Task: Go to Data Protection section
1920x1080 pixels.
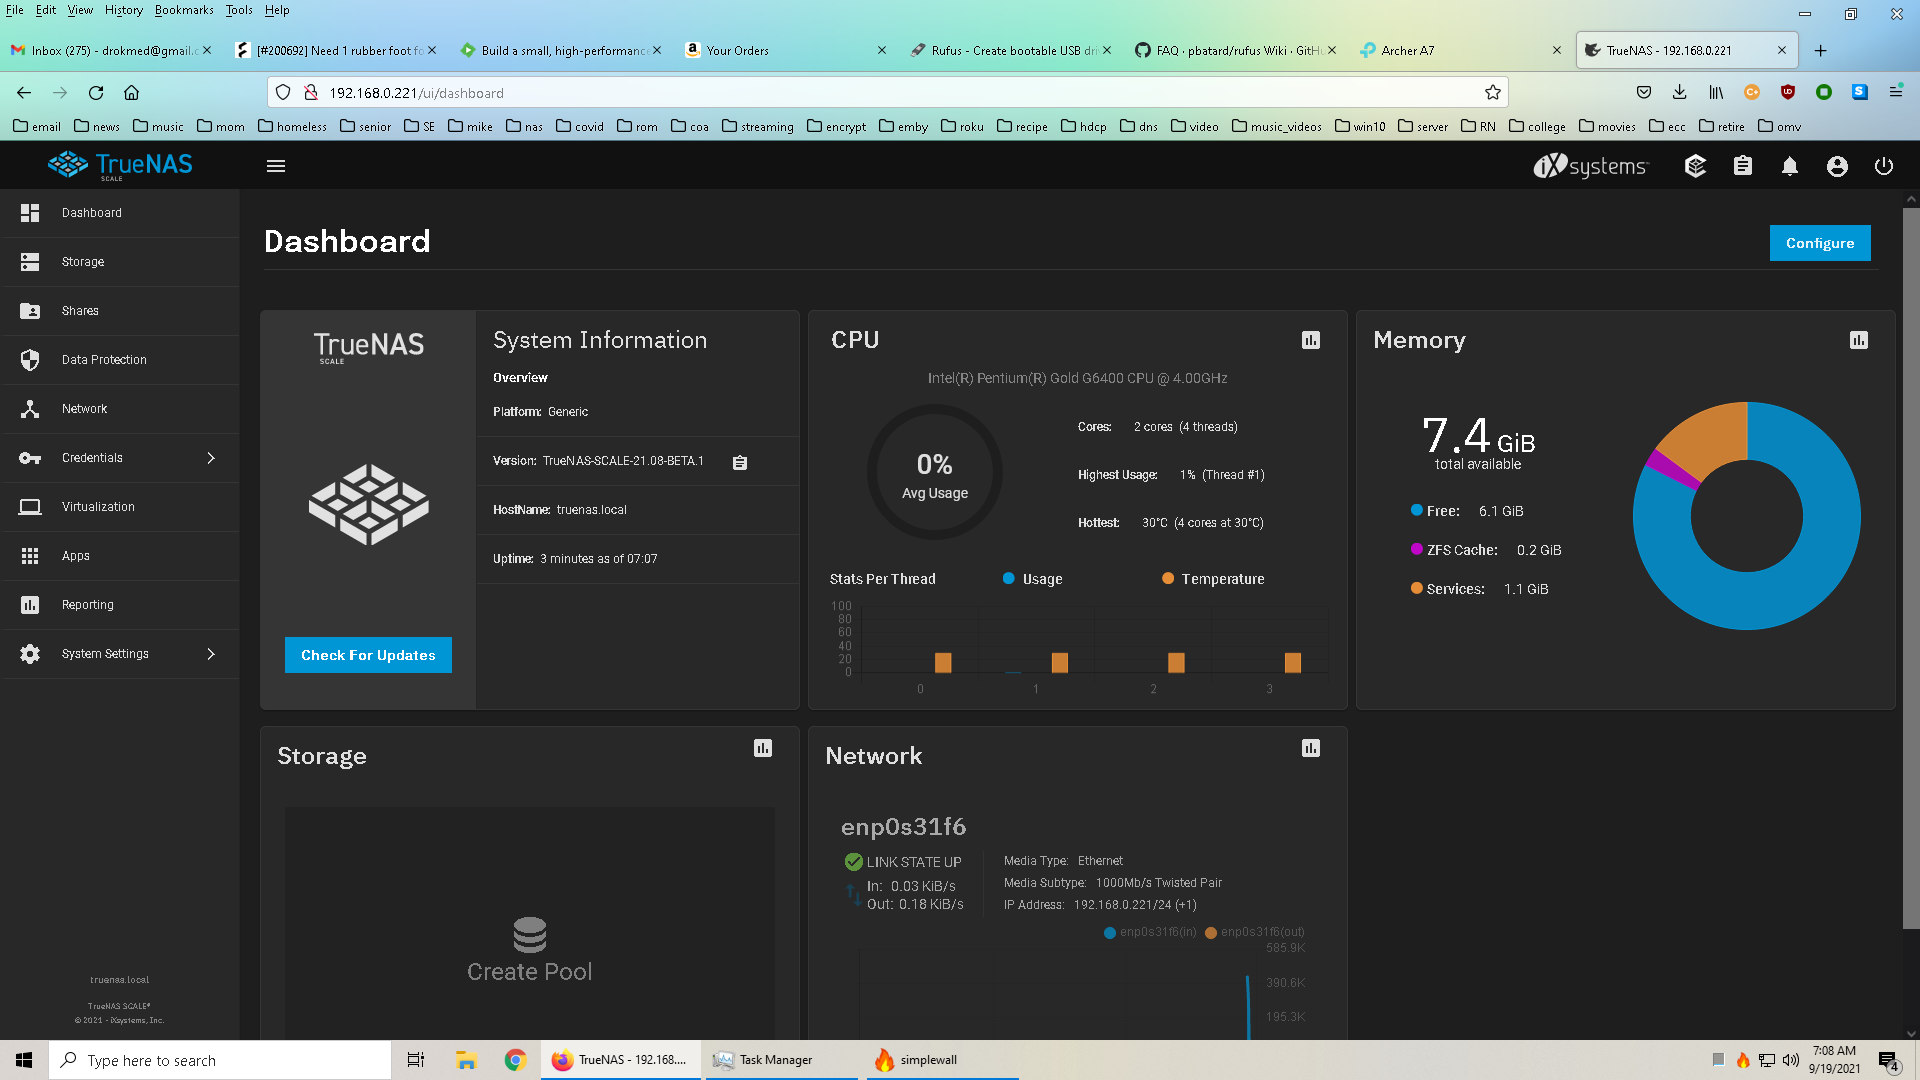Action: click(x=104, y=360)
